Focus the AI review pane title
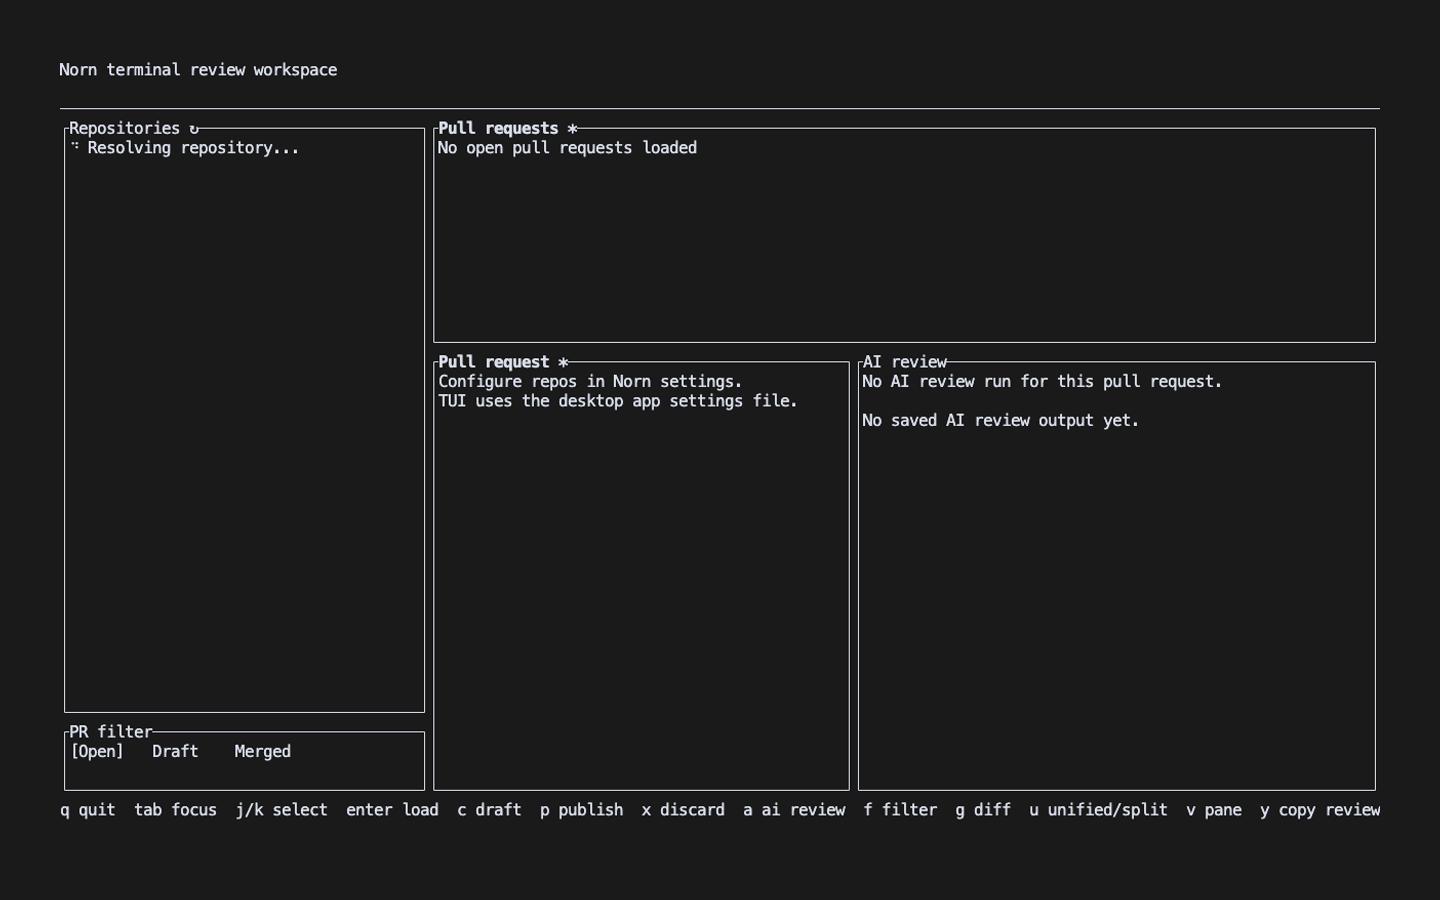 tap(905, 362)
